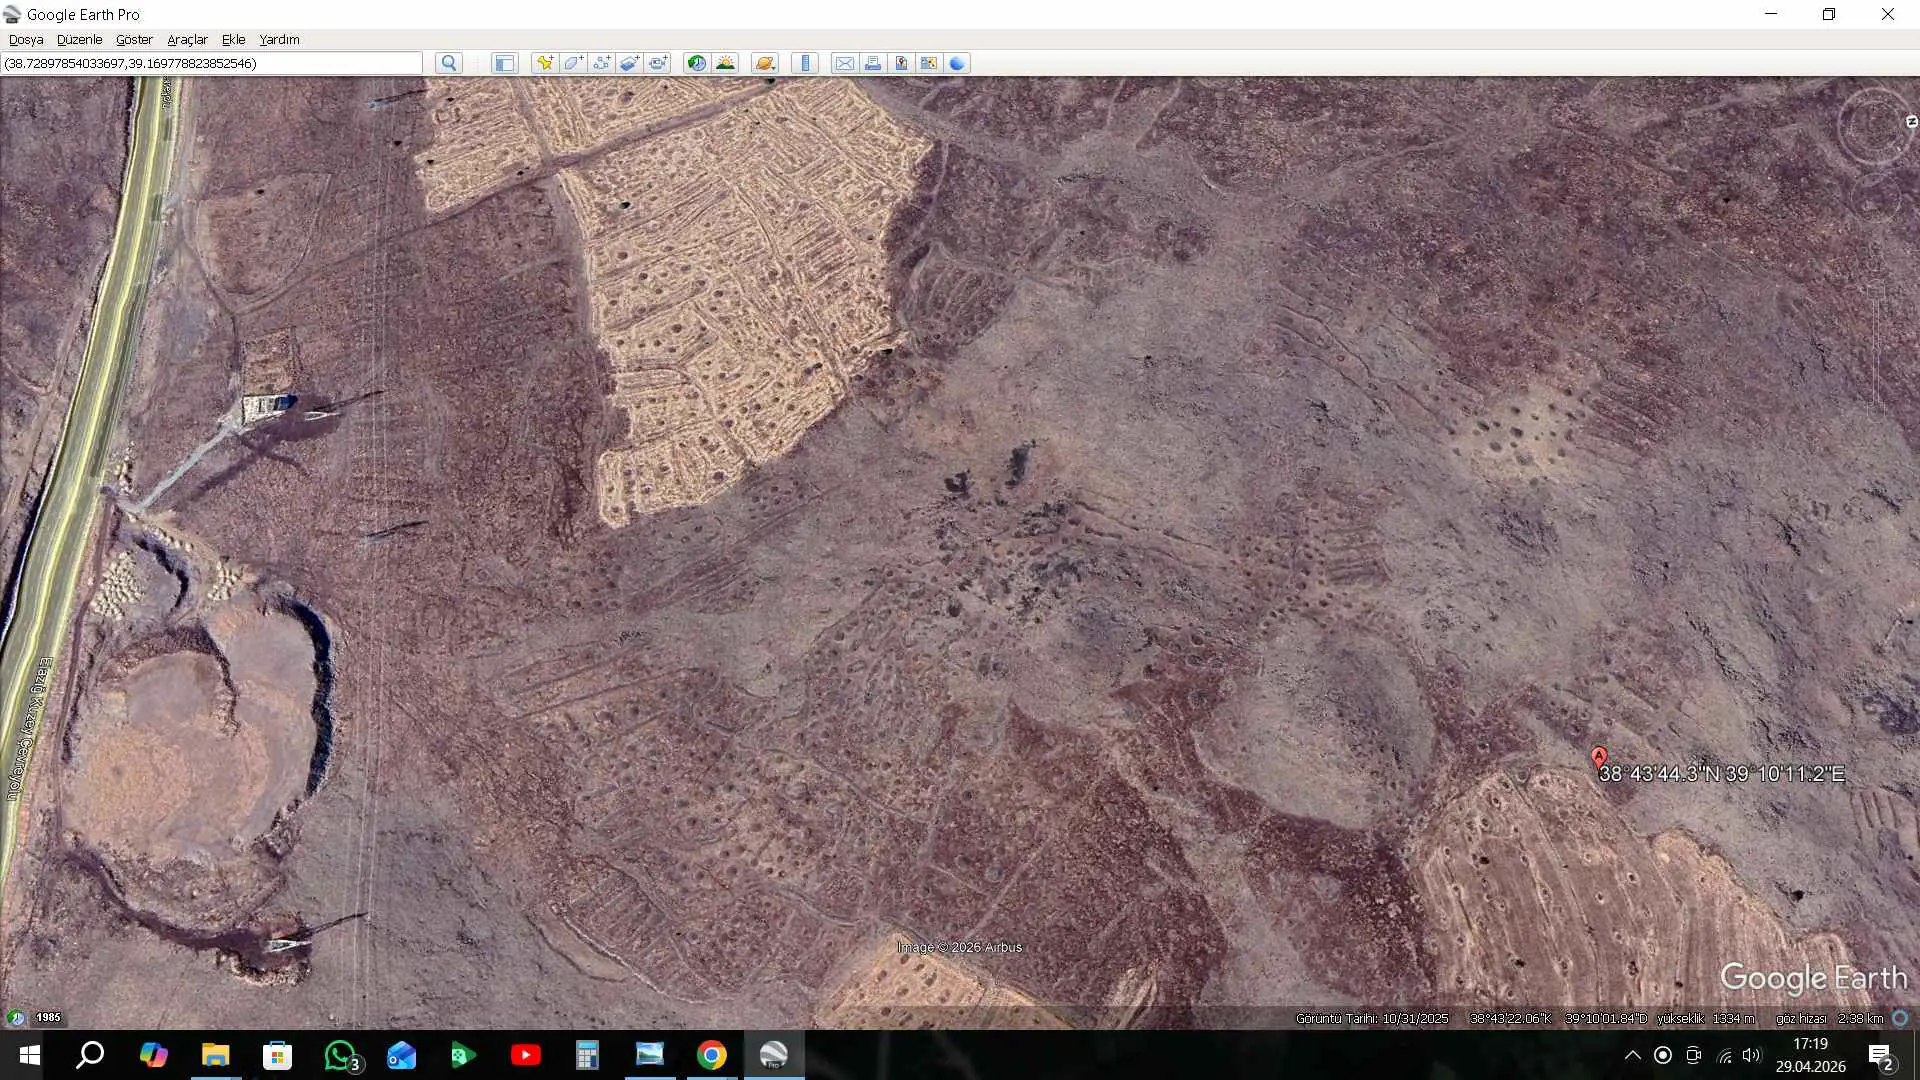Screen dimensions: 1920x1080
Task: Open Windows Start menu
Action: coord(30,1055)
